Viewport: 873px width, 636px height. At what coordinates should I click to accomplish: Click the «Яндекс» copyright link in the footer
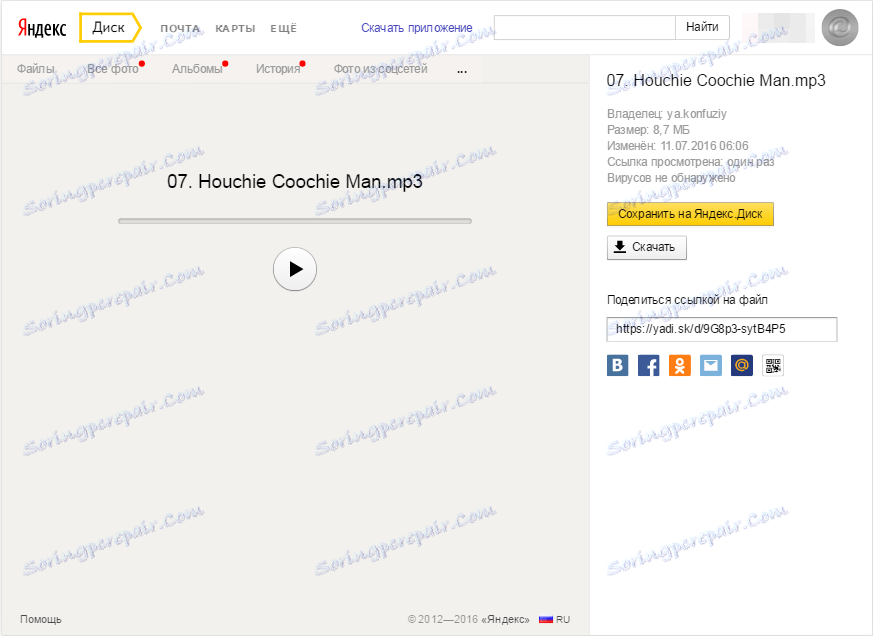click(506, 619)
